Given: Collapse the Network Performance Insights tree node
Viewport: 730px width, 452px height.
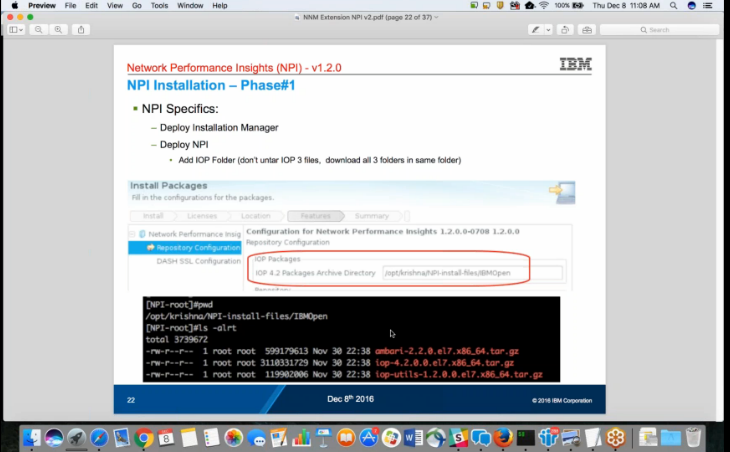Looking at the screenshot, I should (132, 234).
